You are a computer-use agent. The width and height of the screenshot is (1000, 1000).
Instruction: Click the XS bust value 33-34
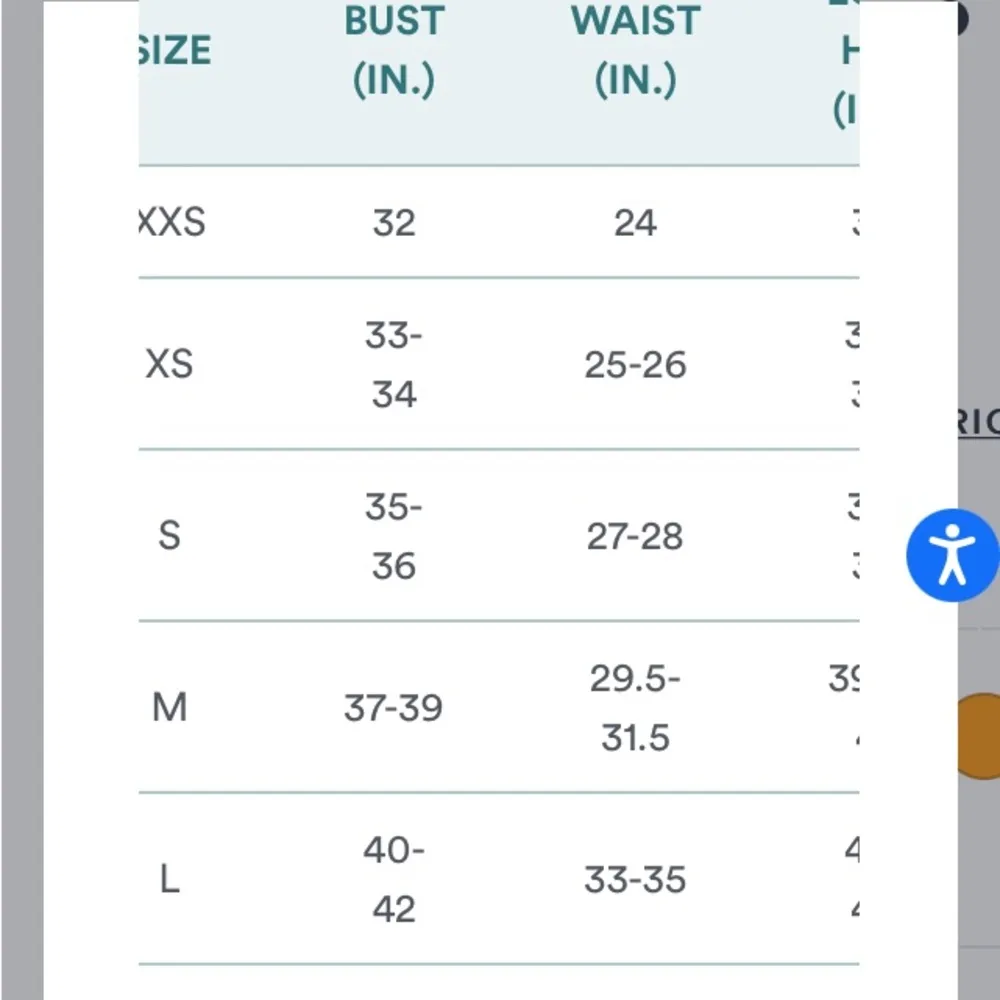click(393, 365)
